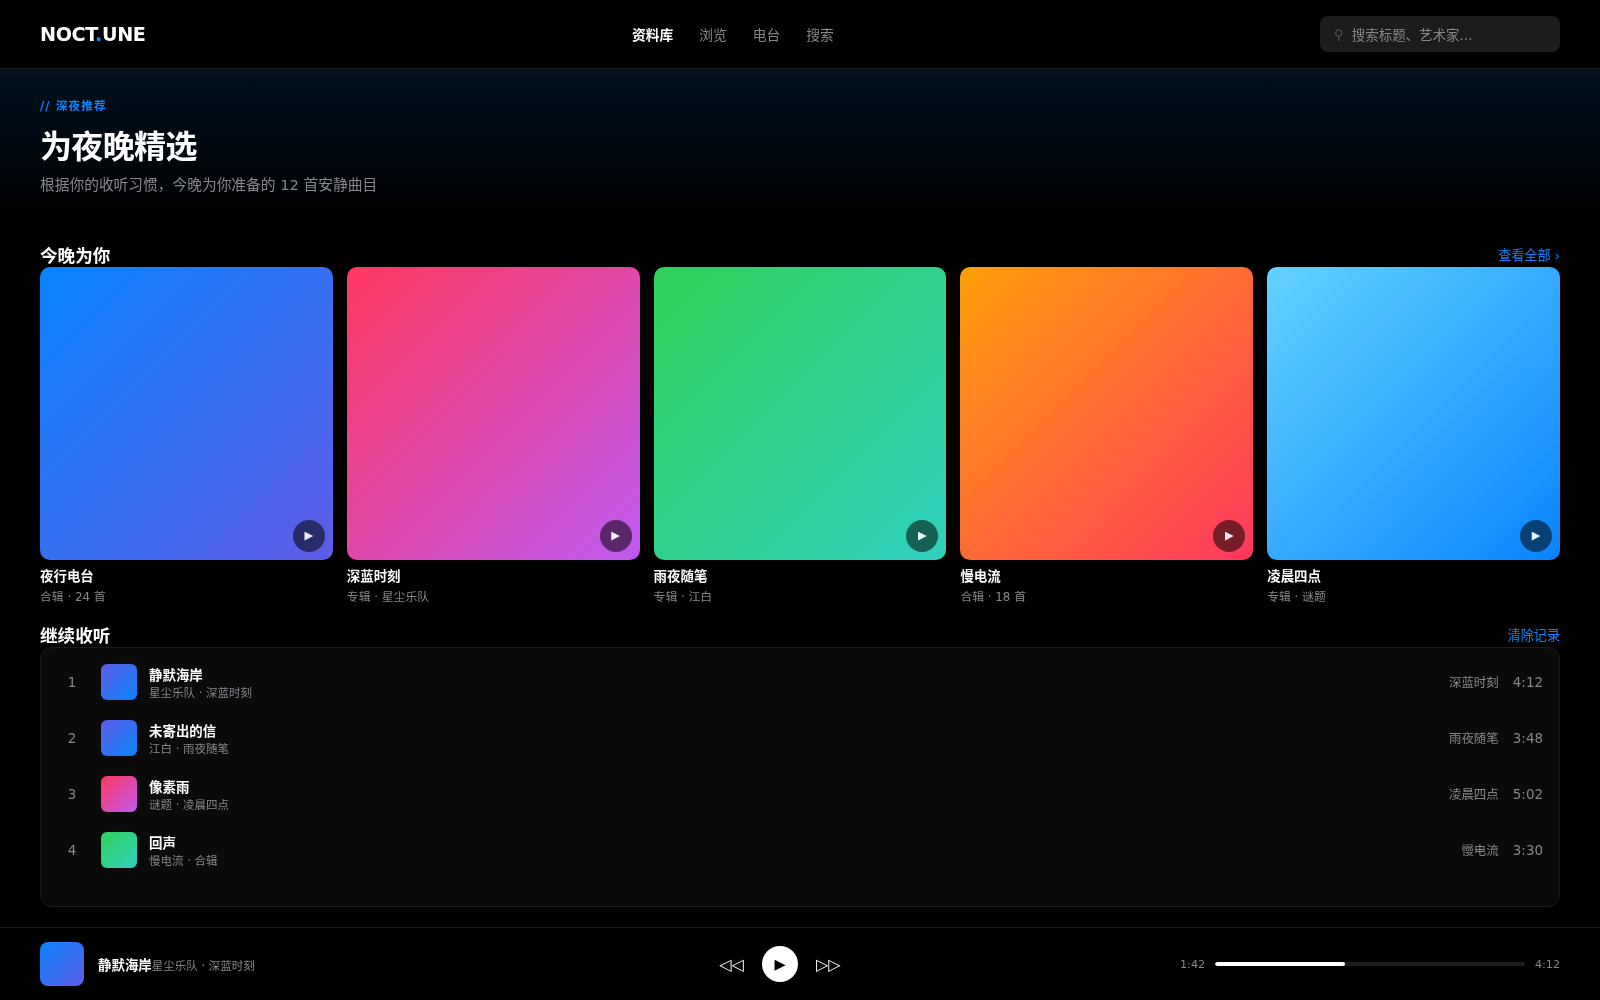Click the 夜行电台 card title

tap(67, 576)
